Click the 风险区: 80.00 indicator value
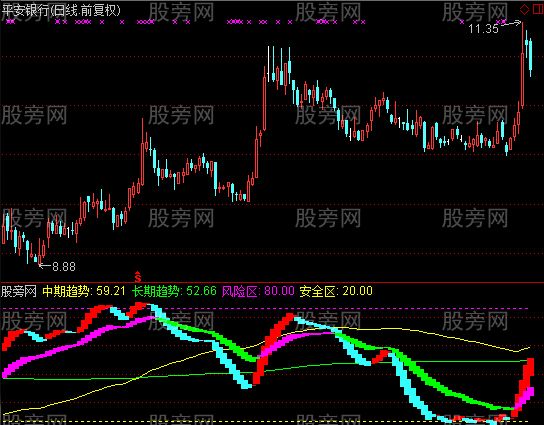 (x=258, y=291)
